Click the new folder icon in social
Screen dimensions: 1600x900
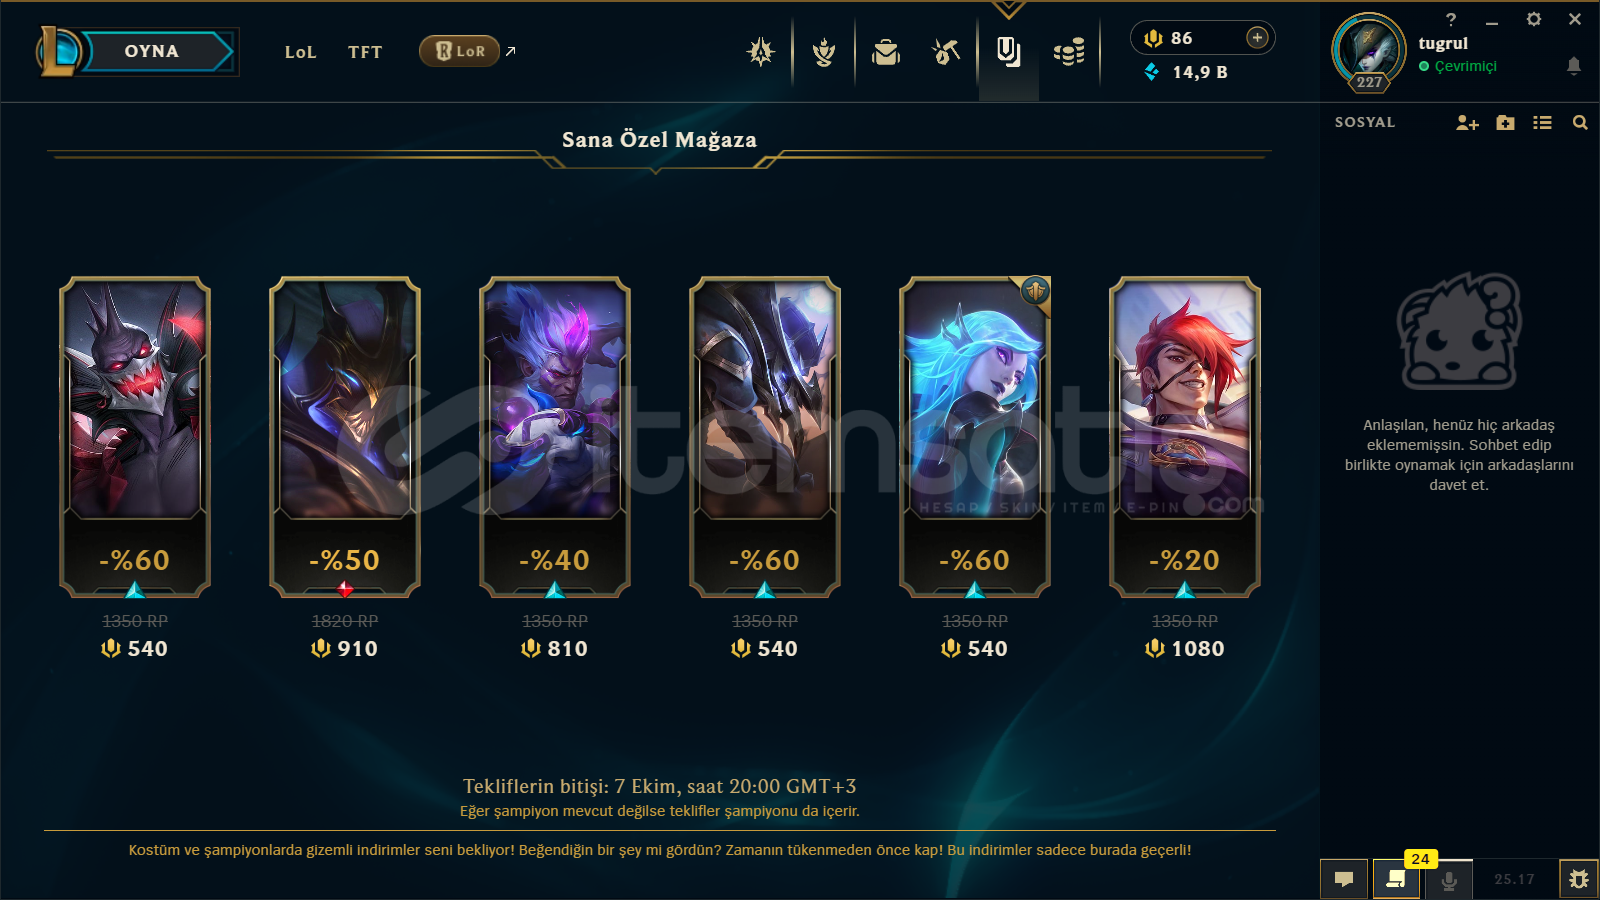[x=1505, y=123]
